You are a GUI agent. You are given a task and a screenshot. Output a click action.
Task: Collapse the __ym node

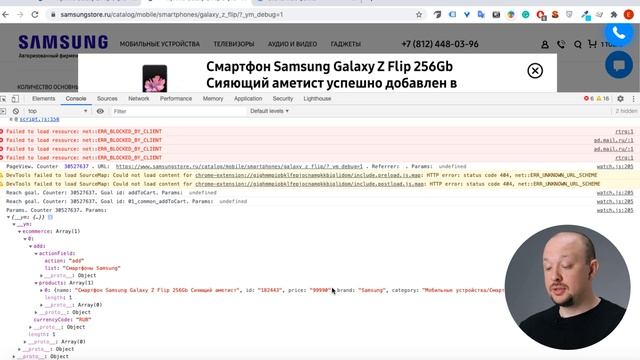click(14, 224)
